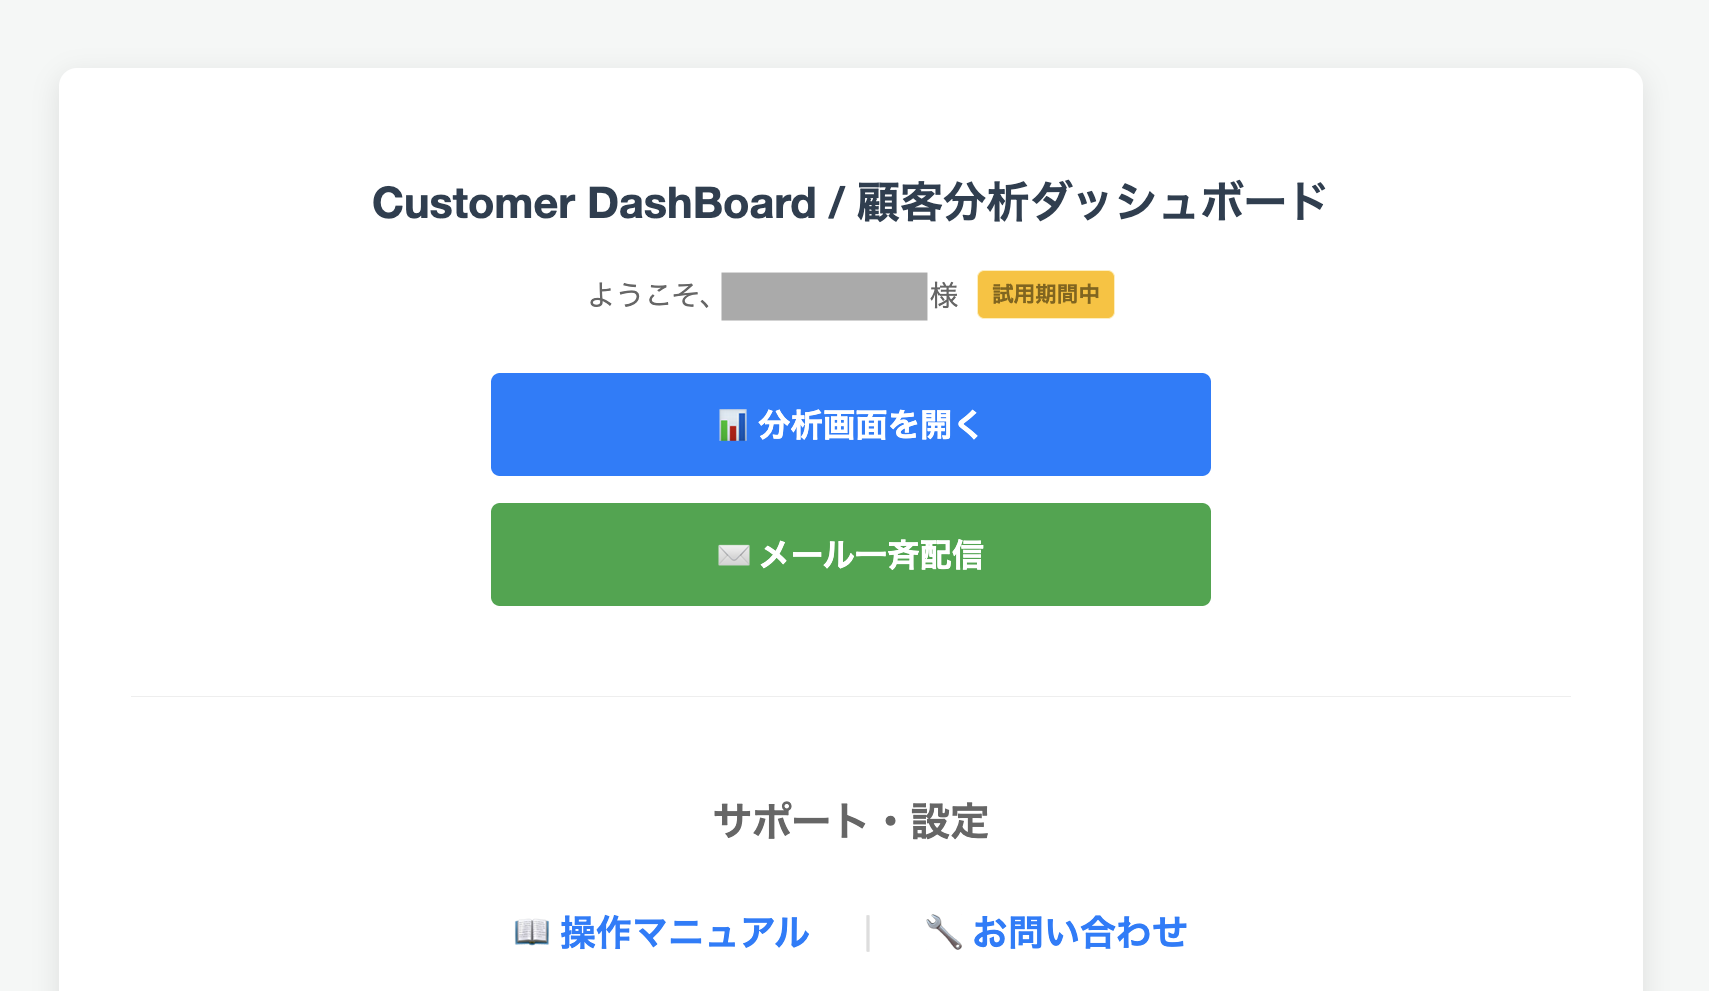Click the 設定 word in the section heading
This screenshot has width=1709, height=991.
pos(950,822)
